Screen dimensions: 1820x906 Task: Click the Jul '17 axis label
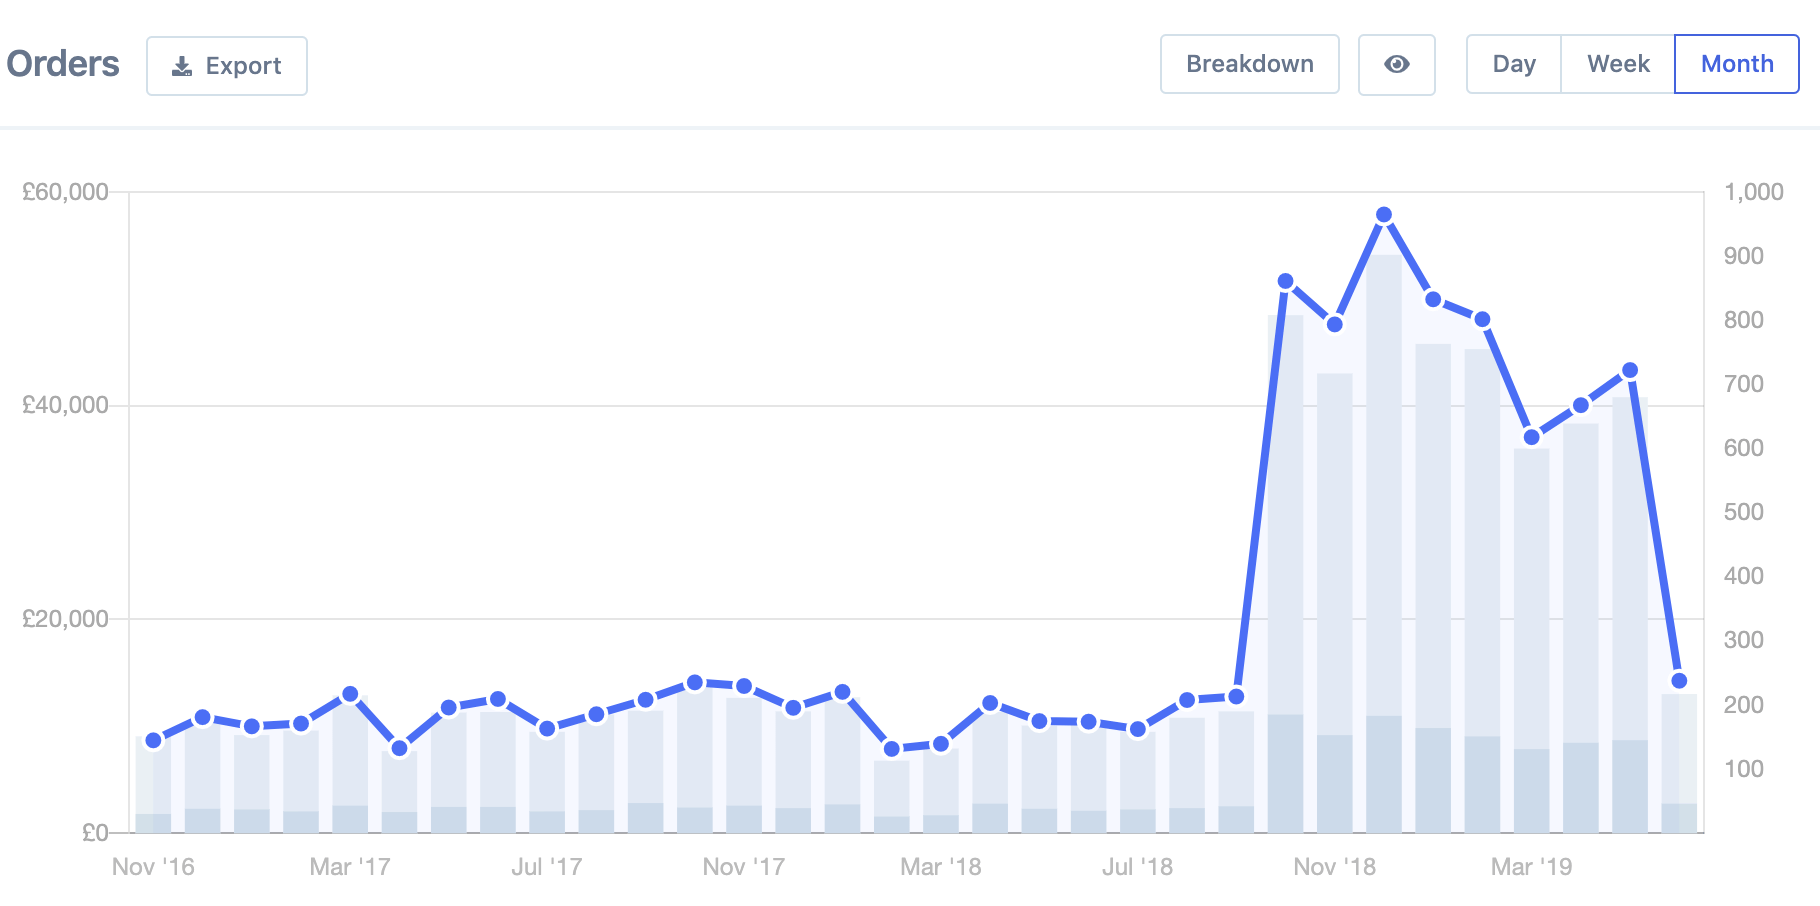pyautogui.click(x=547, y=867)
